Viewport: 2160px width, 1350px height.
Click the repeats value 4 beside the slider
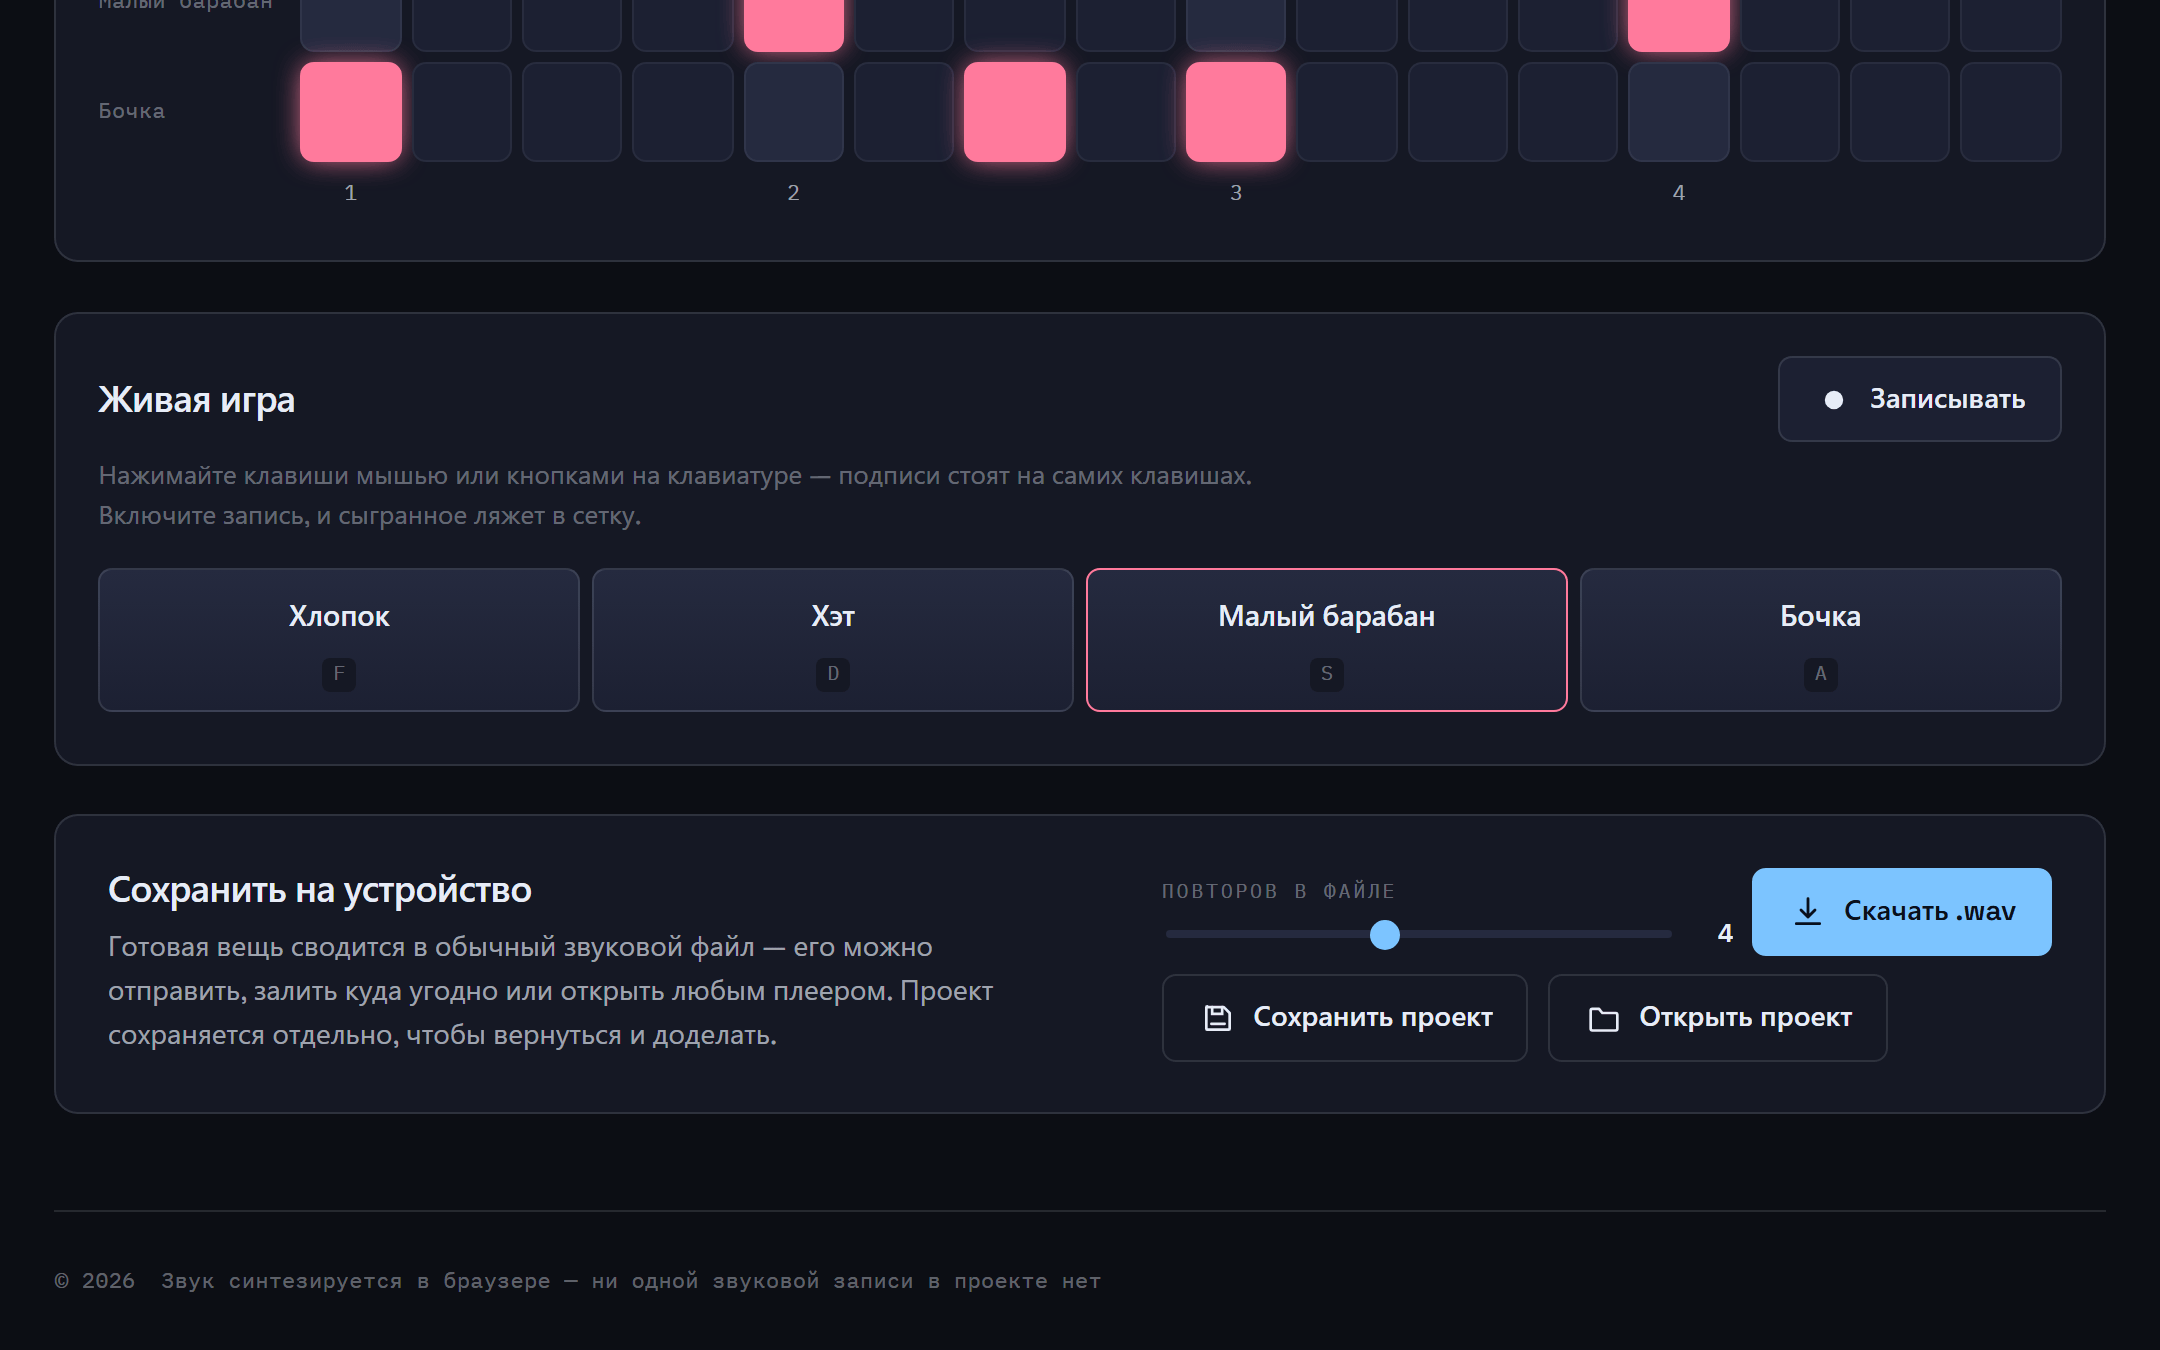pyautogui.click(x=1725, y=934)
